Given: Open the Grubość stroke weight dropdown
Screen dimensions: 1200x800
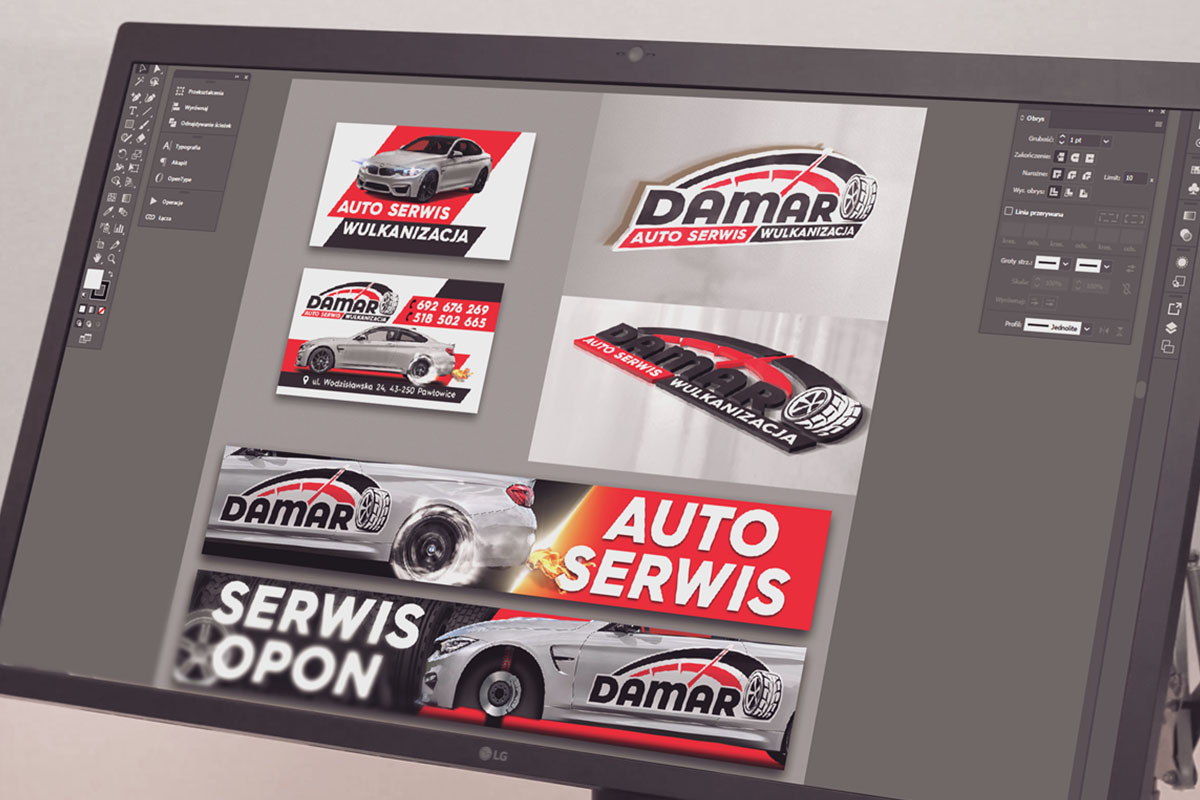Looking at the screenshot, I should click(1106, 142).
